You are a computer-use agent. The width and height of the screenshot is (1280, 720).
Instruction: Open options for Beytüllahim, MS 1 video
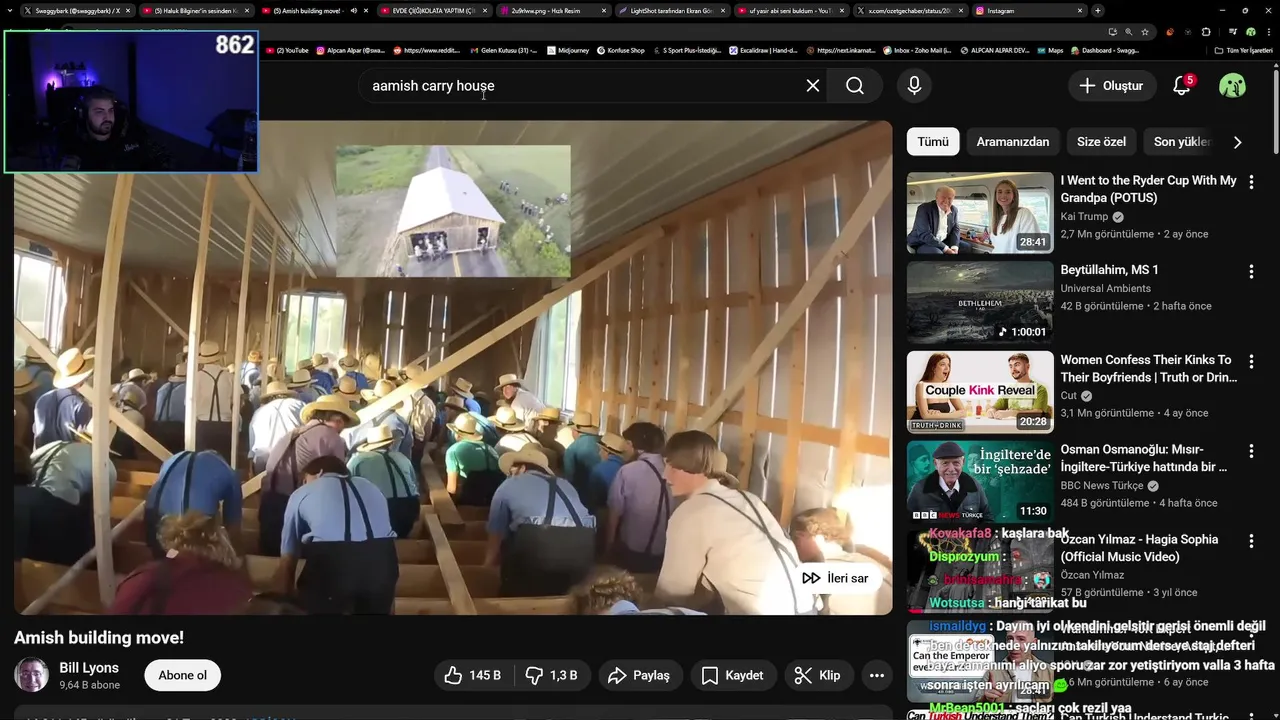(x=1250, y=272)
